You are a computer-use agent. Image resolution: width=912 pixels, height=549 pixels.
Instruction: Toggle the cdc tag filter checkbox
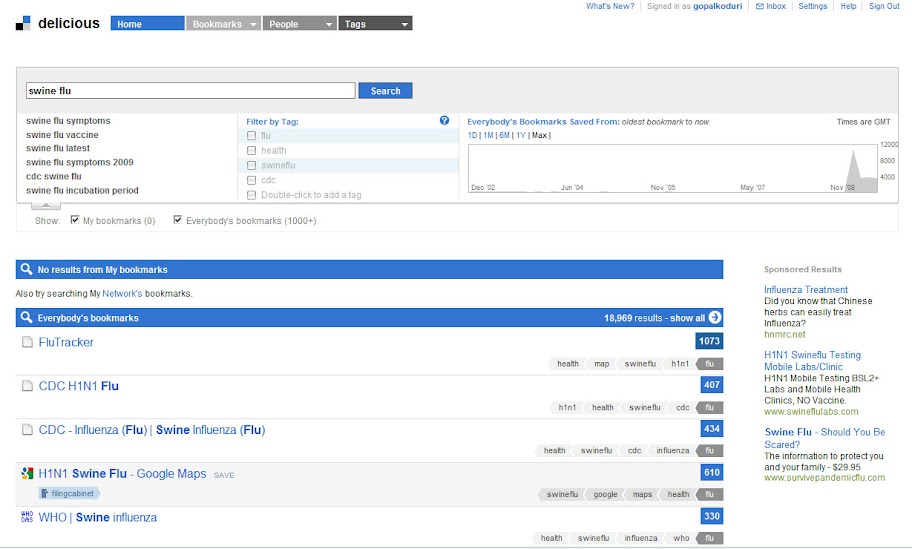251,180
